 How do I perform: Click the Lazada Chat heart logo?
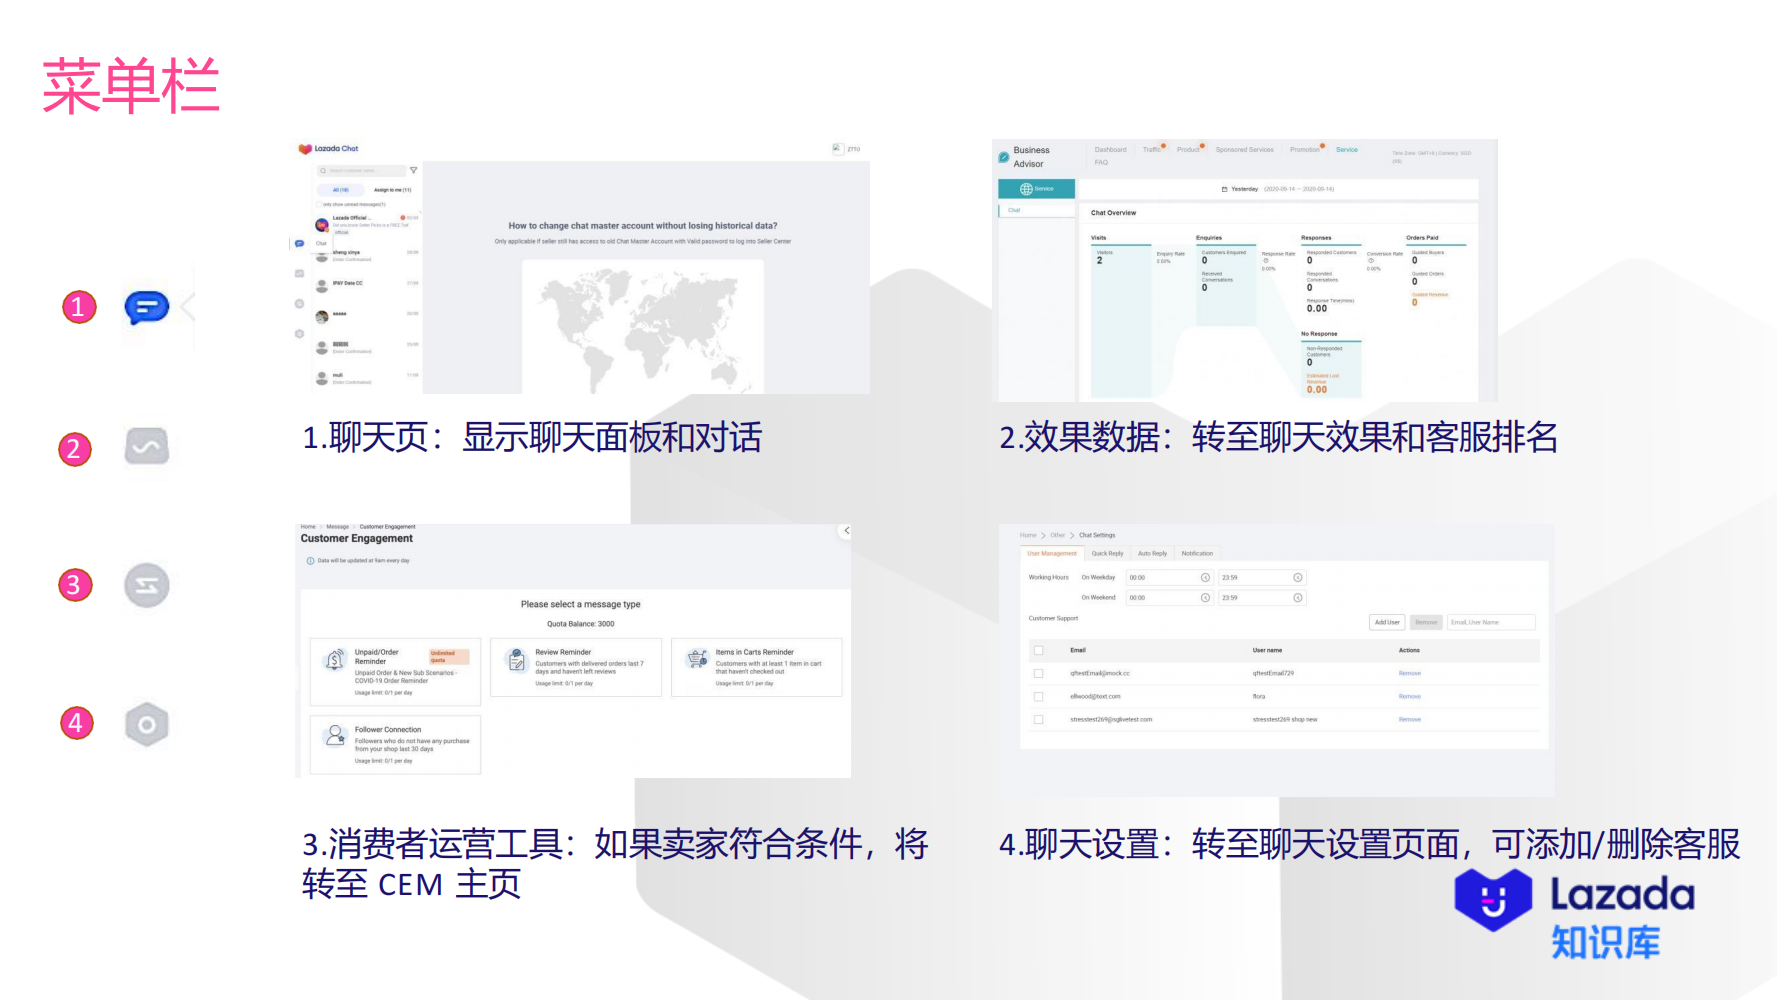pyautogui.click(x=305, y=149)
